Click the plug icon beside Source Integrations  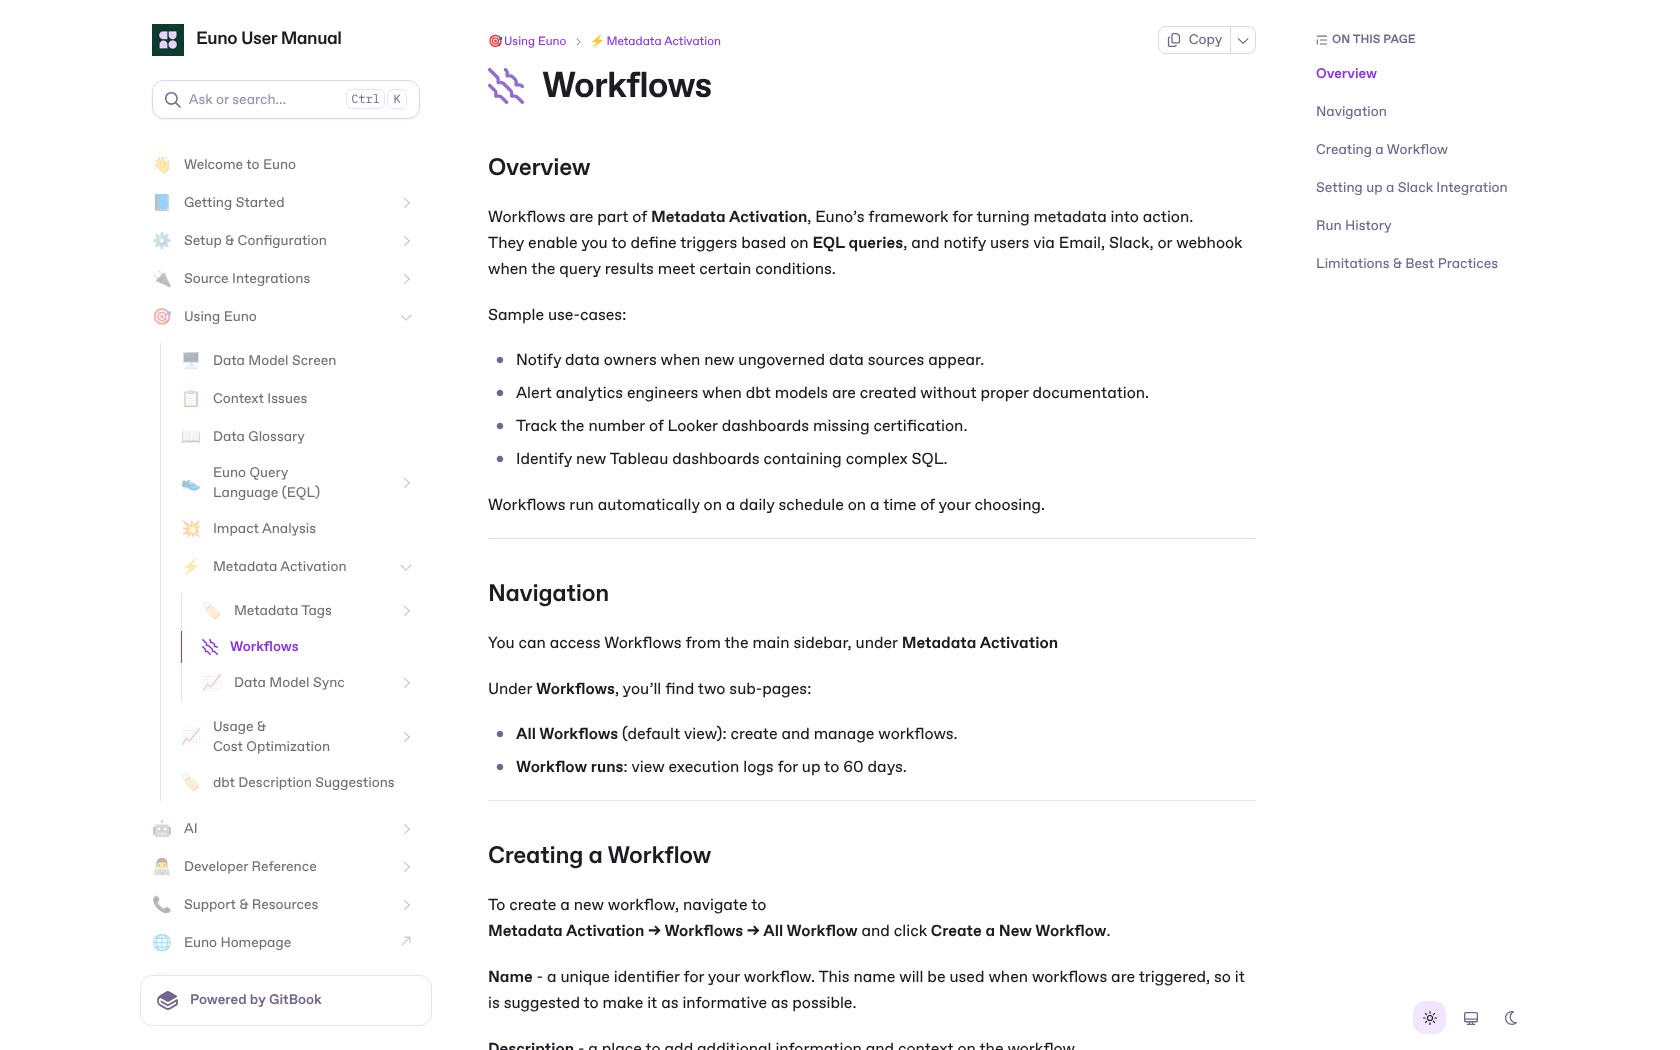(162, 279)
